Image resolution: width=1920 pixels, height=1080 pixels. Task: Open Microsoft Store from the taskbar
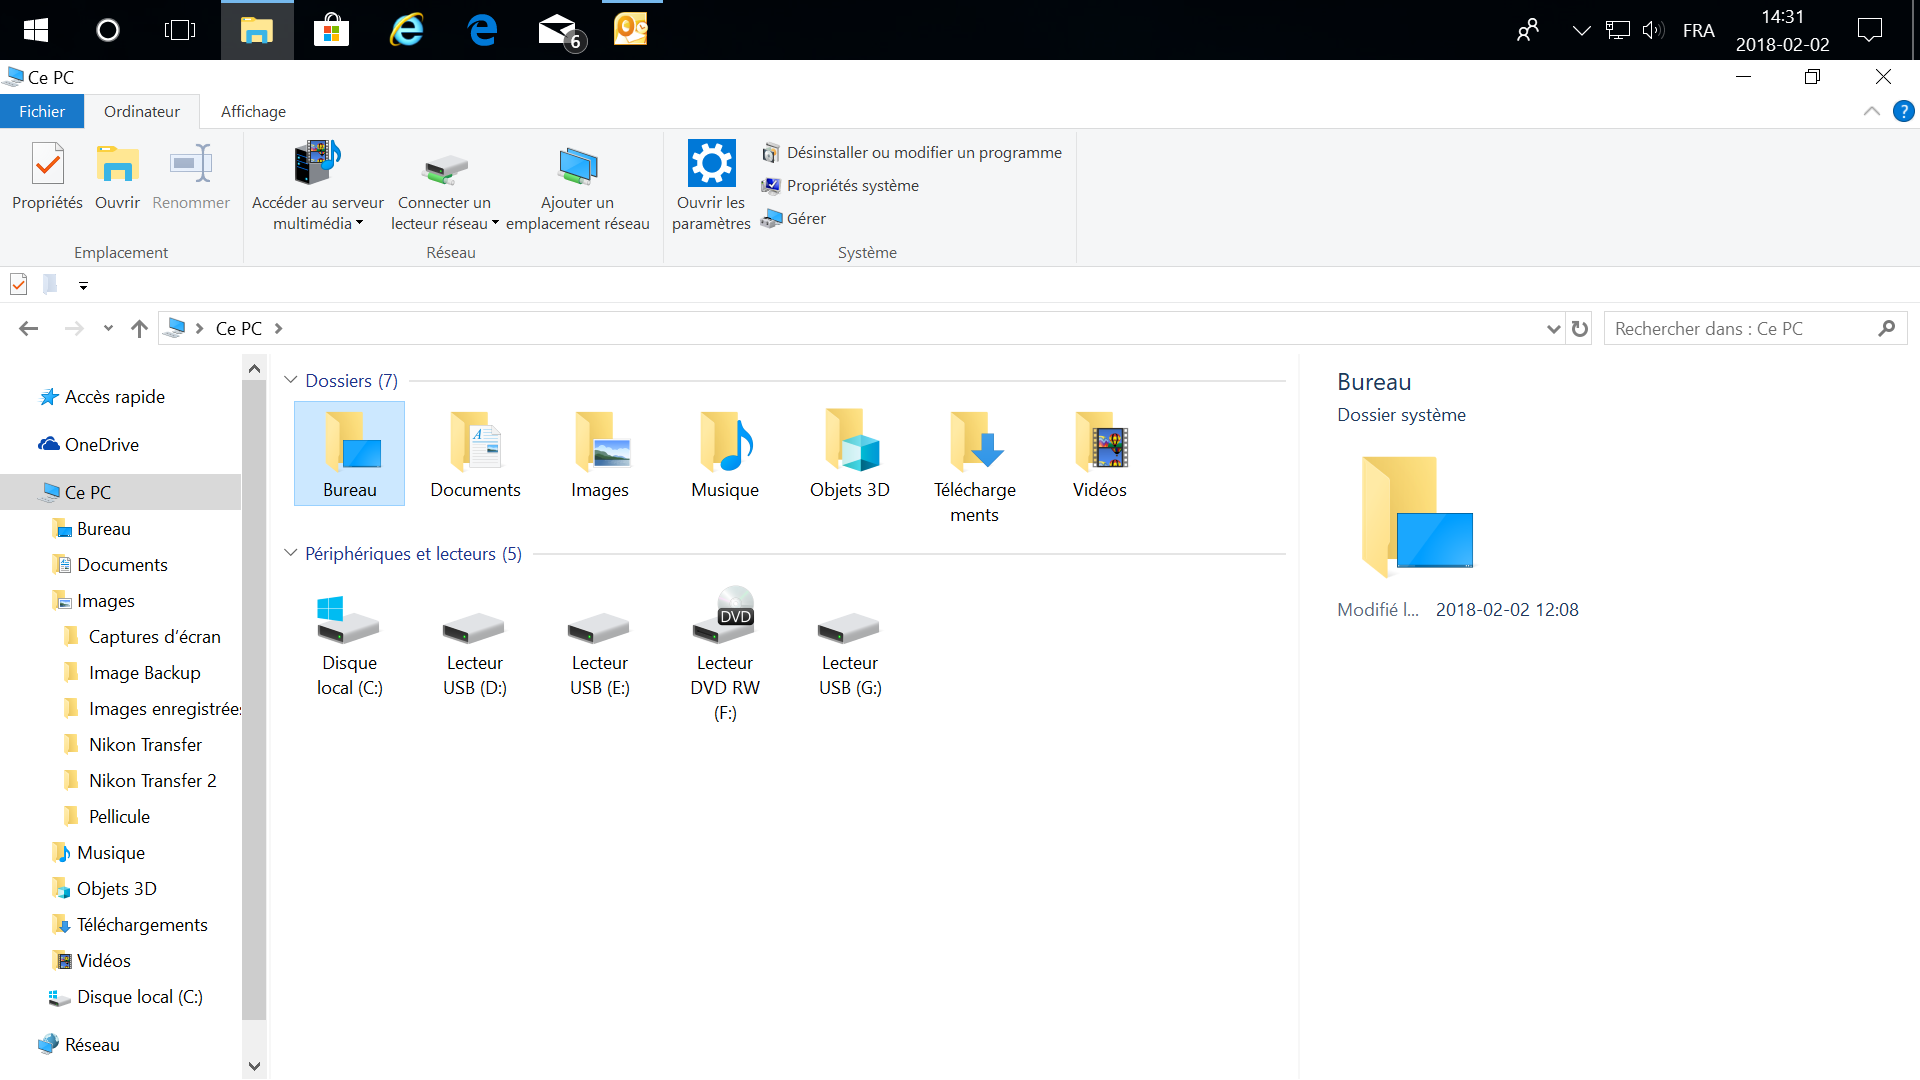click(331, 30)
